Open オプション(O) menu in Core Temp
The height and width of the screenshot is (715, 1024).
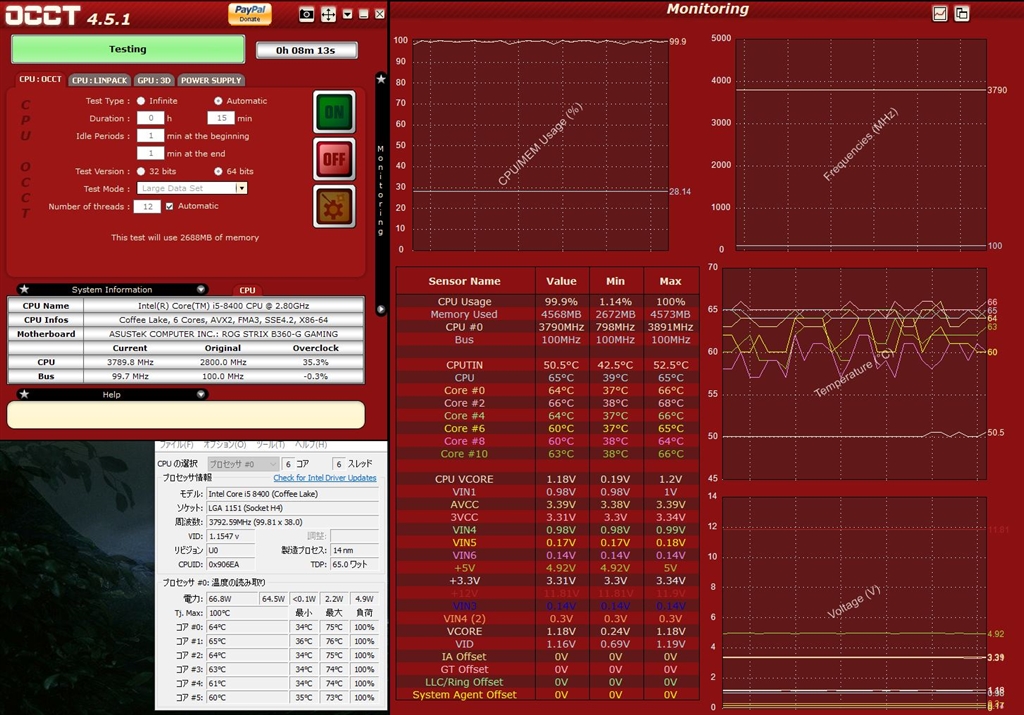[x=225, y=444]
